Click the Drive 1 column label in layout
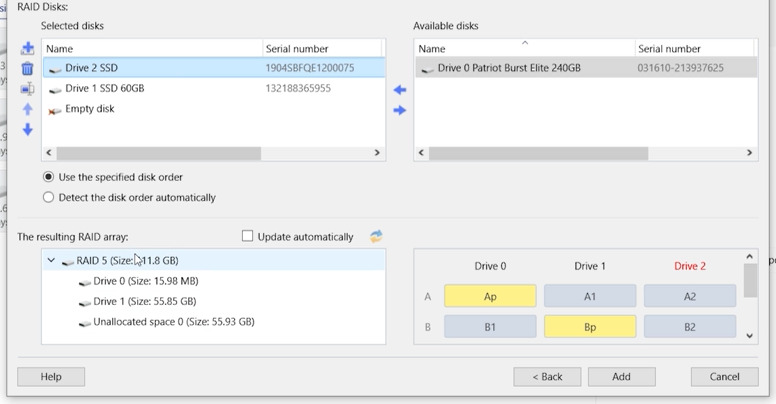The width and height of the screenshot is (776, 404). click(x=590, y=266)
